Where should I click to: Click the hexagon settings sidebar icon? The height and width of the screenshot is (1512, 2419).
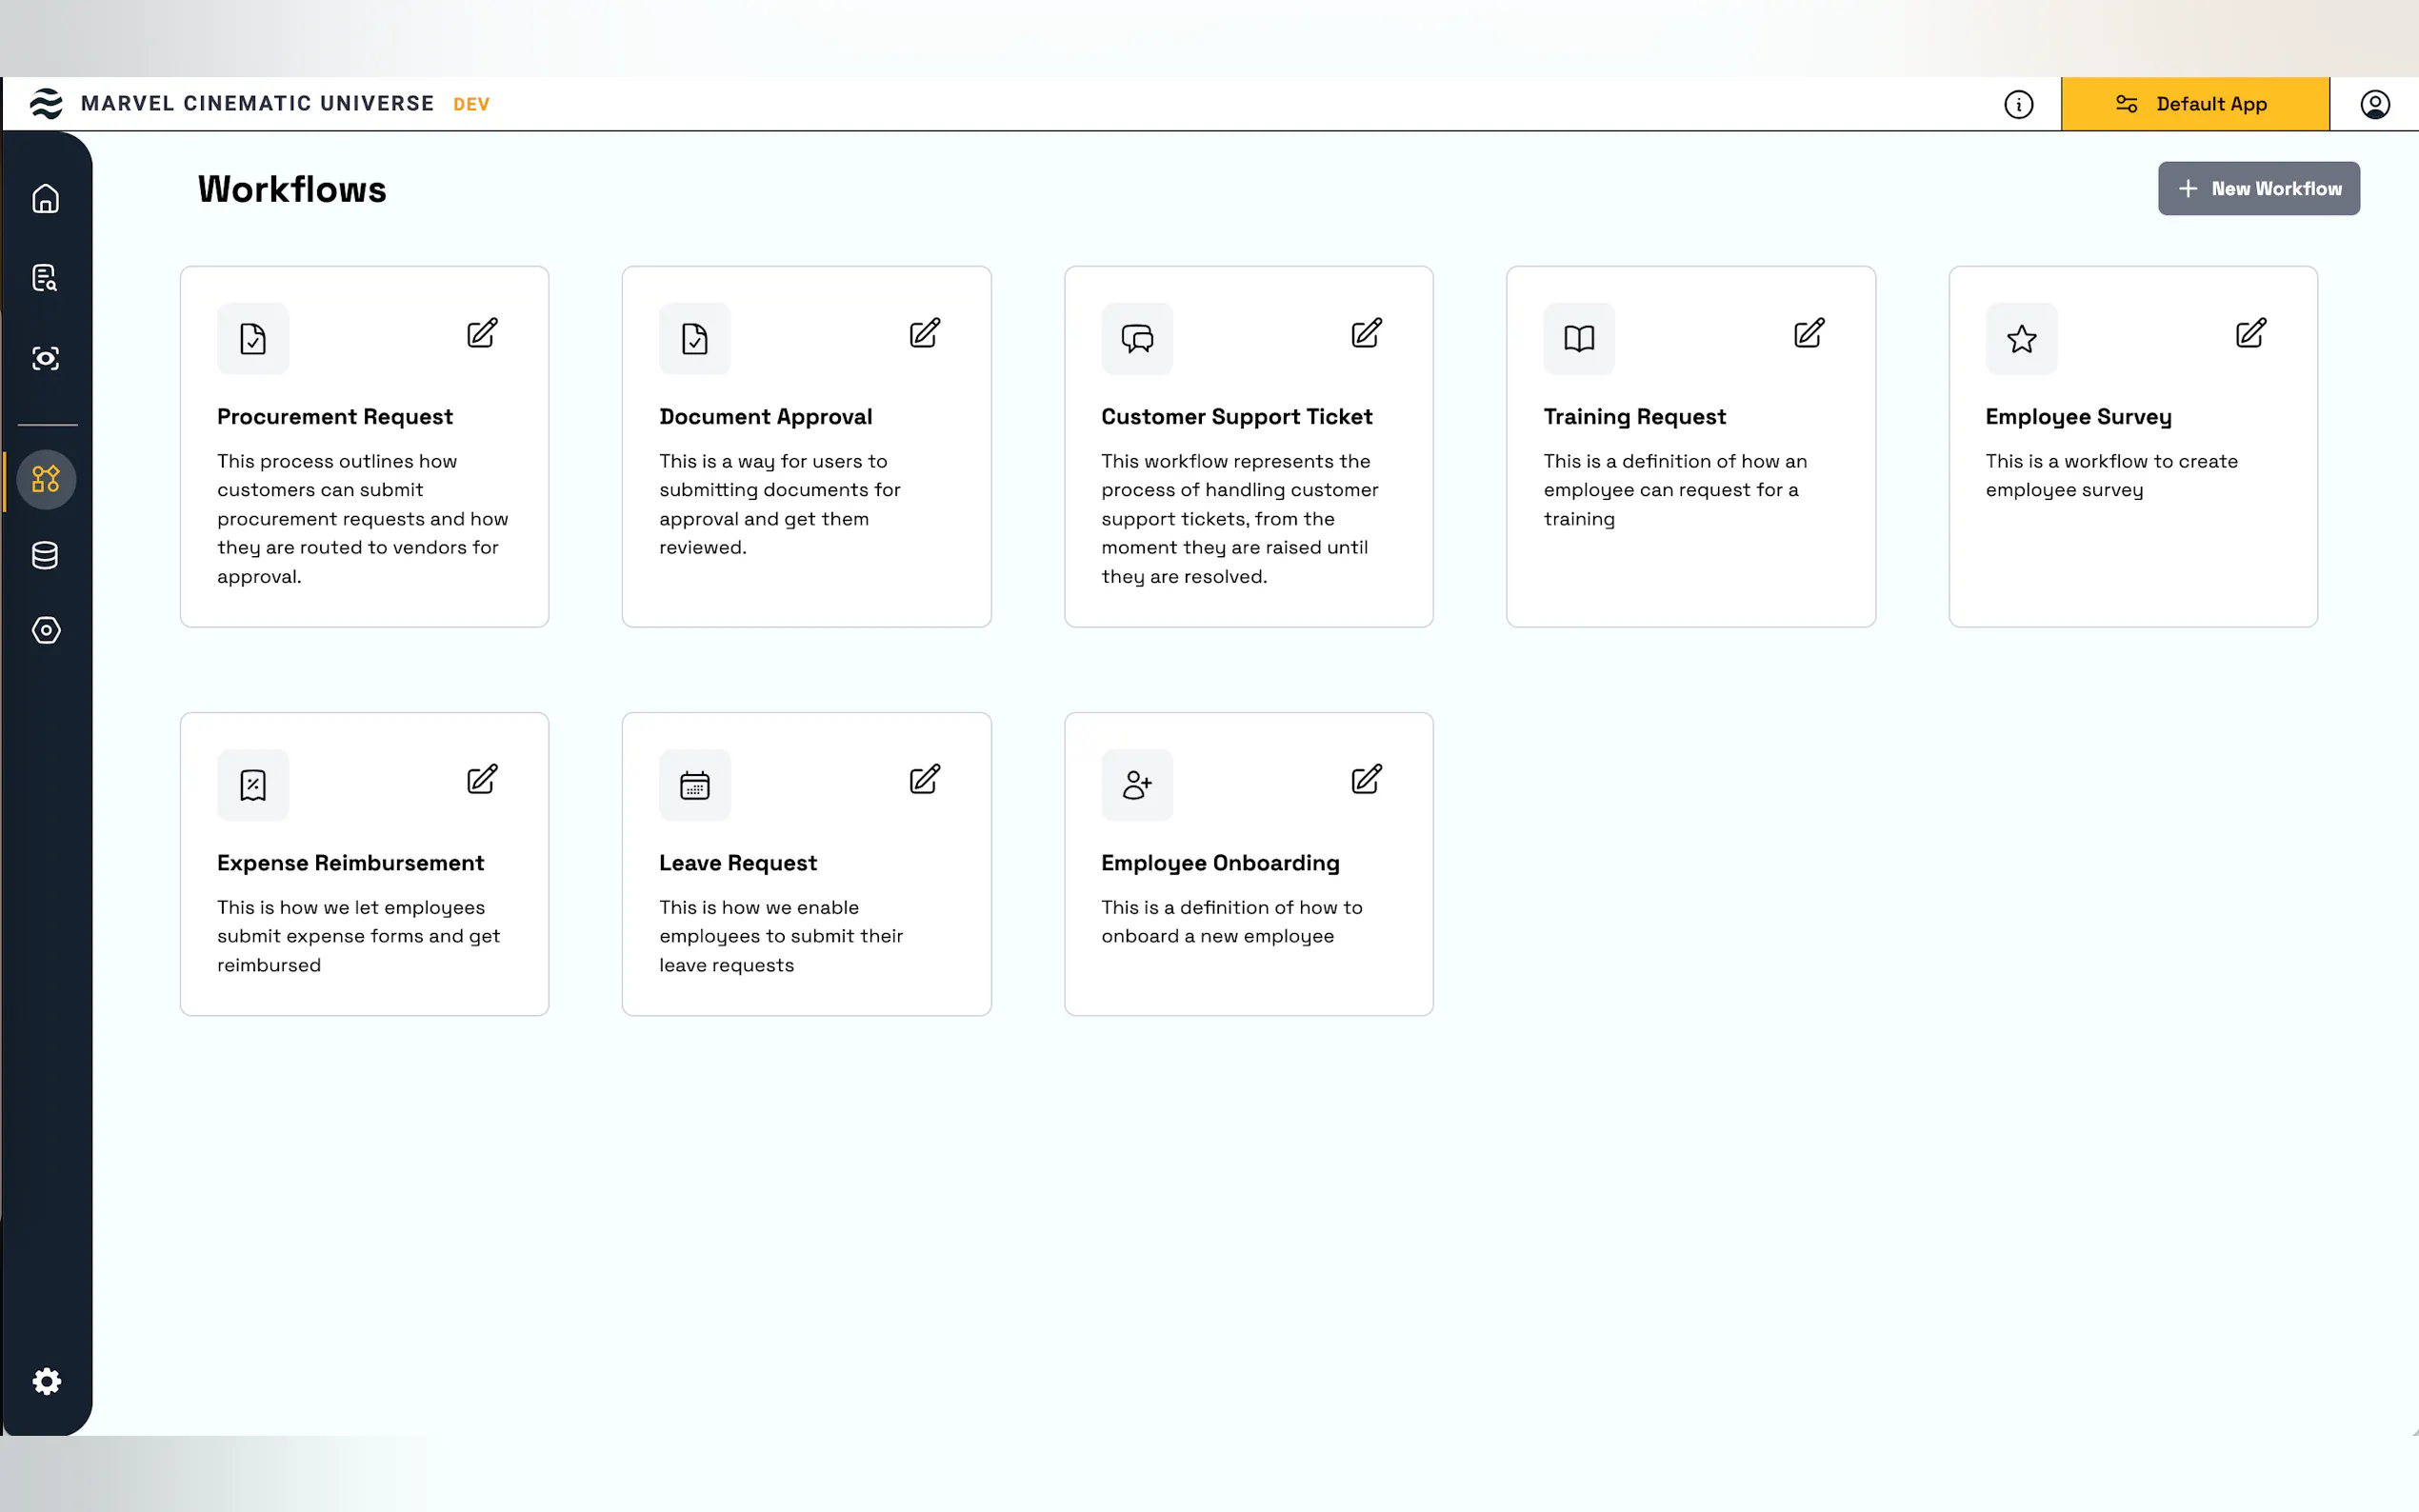pos(46,630)
